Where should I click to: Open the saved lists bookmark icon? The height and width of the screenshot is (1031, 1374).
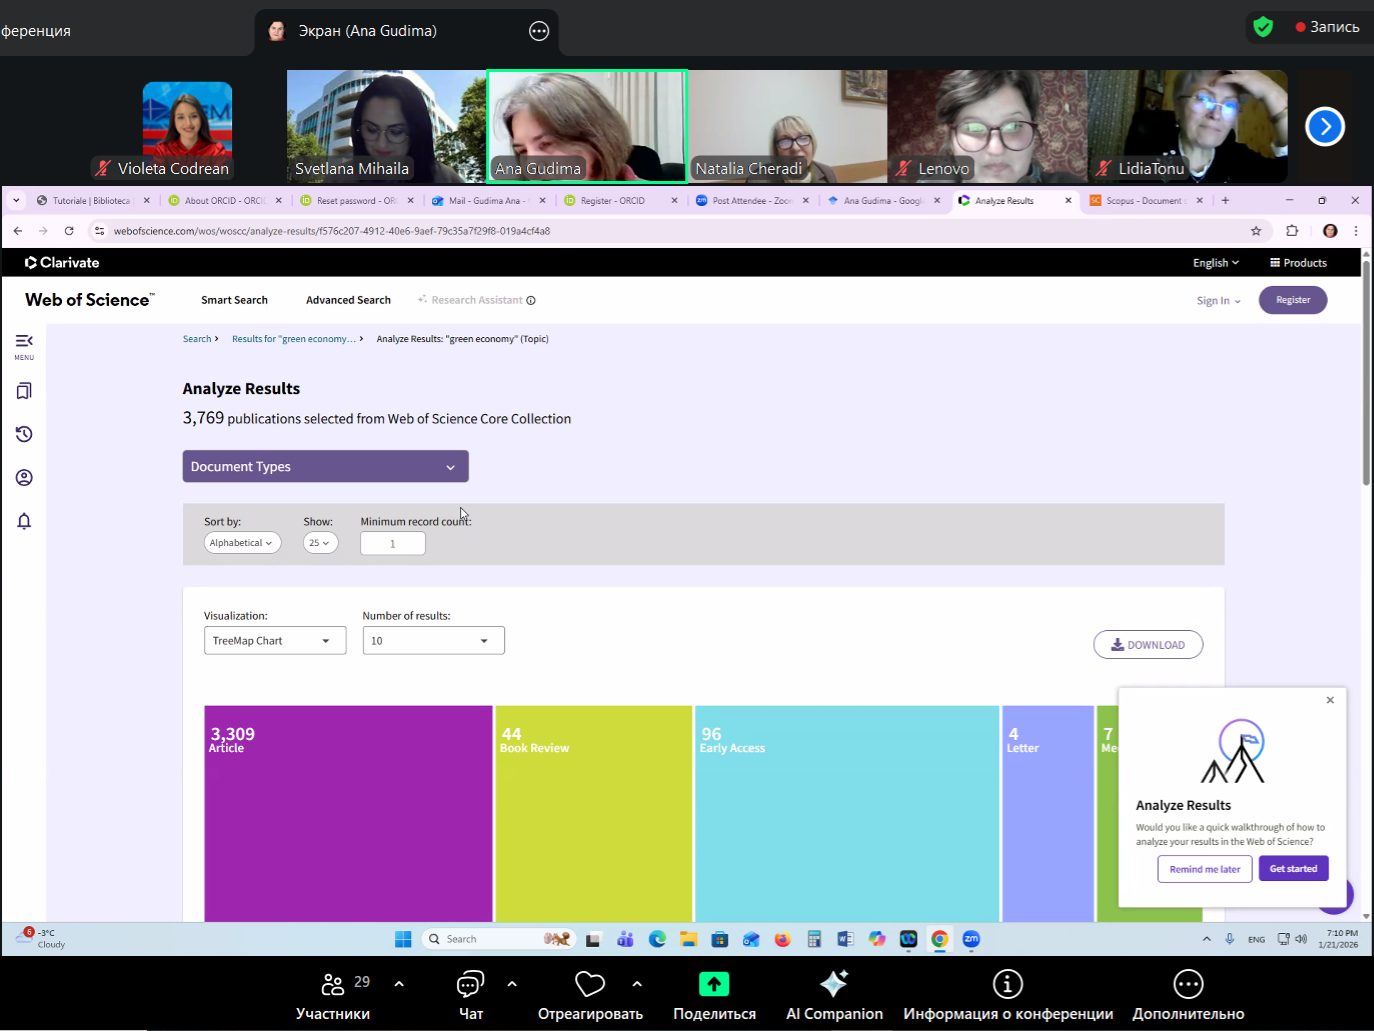tap(24, 391)
